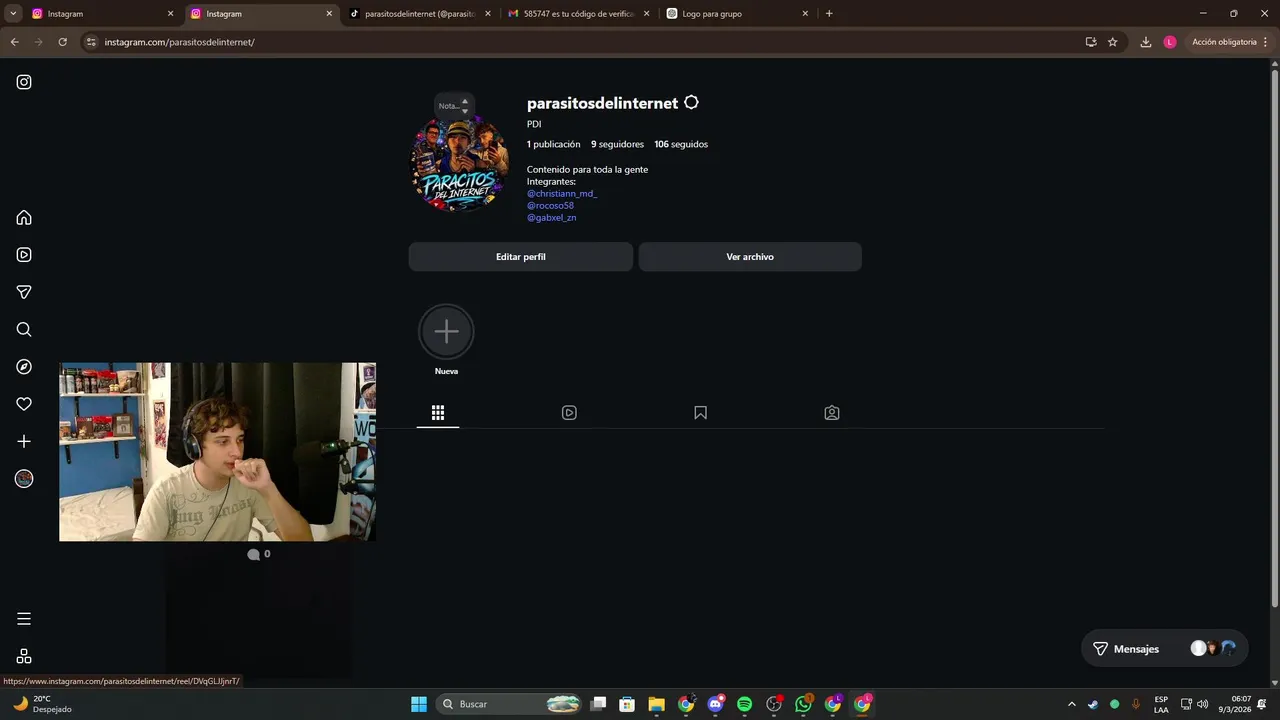Open profile settings gear next to username
1280x720 pixels.
pyautogui.click(x=691, y=103)
